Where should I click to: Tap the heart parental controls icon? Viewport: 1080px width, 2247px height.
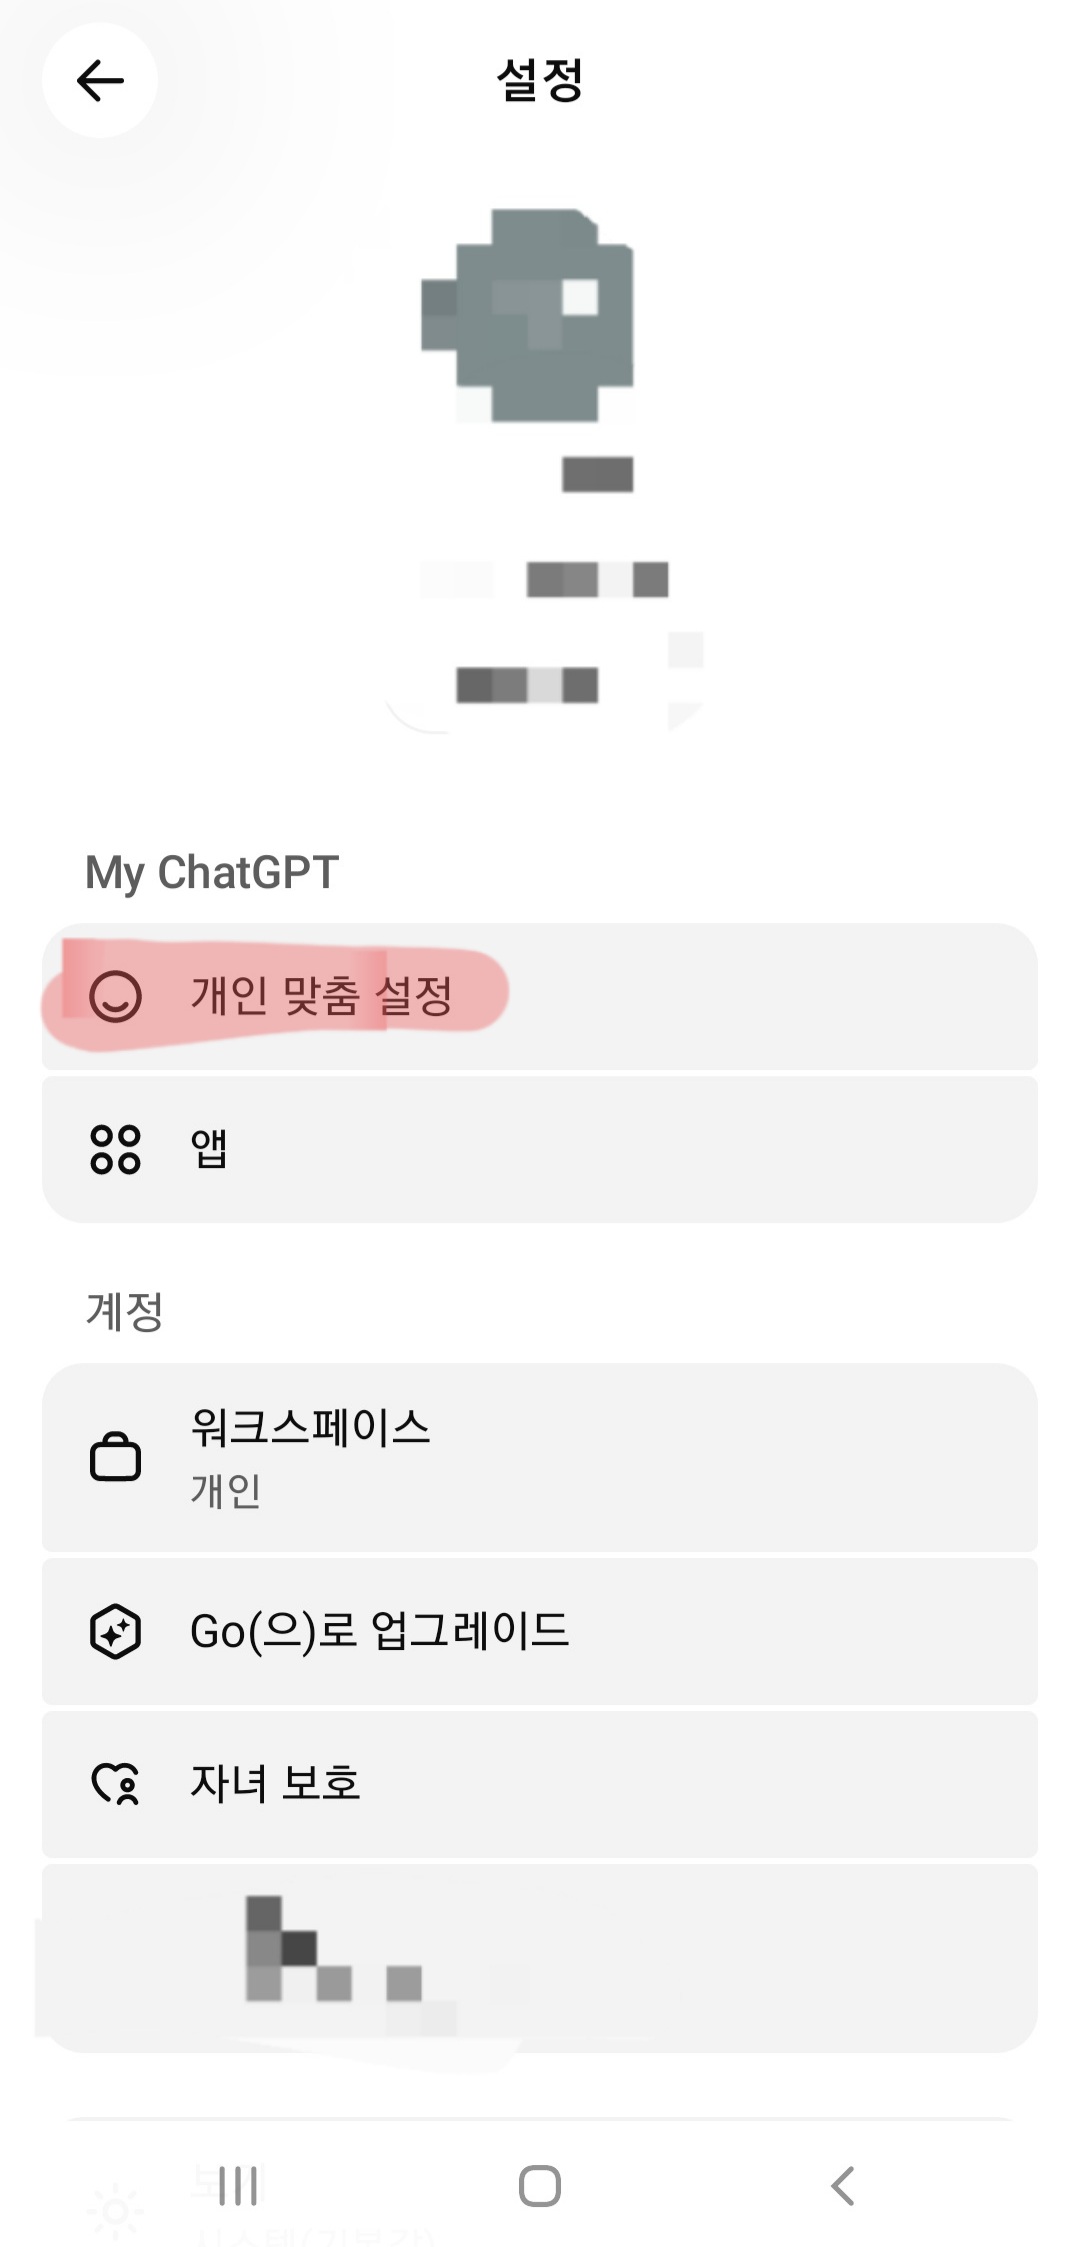pyautogui.click(x=115, y=1784)
